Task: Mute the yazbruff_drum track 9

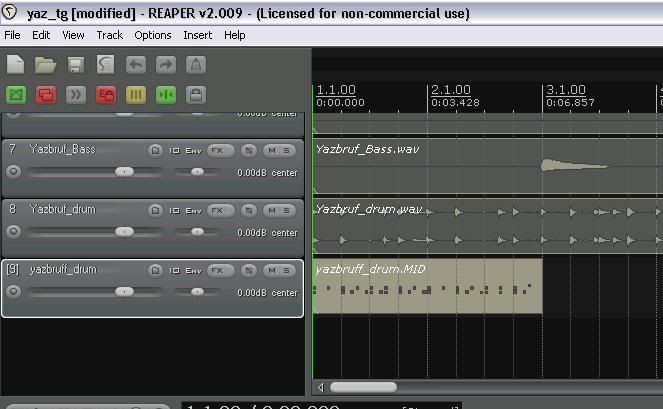Action: [x=272, y=271]
